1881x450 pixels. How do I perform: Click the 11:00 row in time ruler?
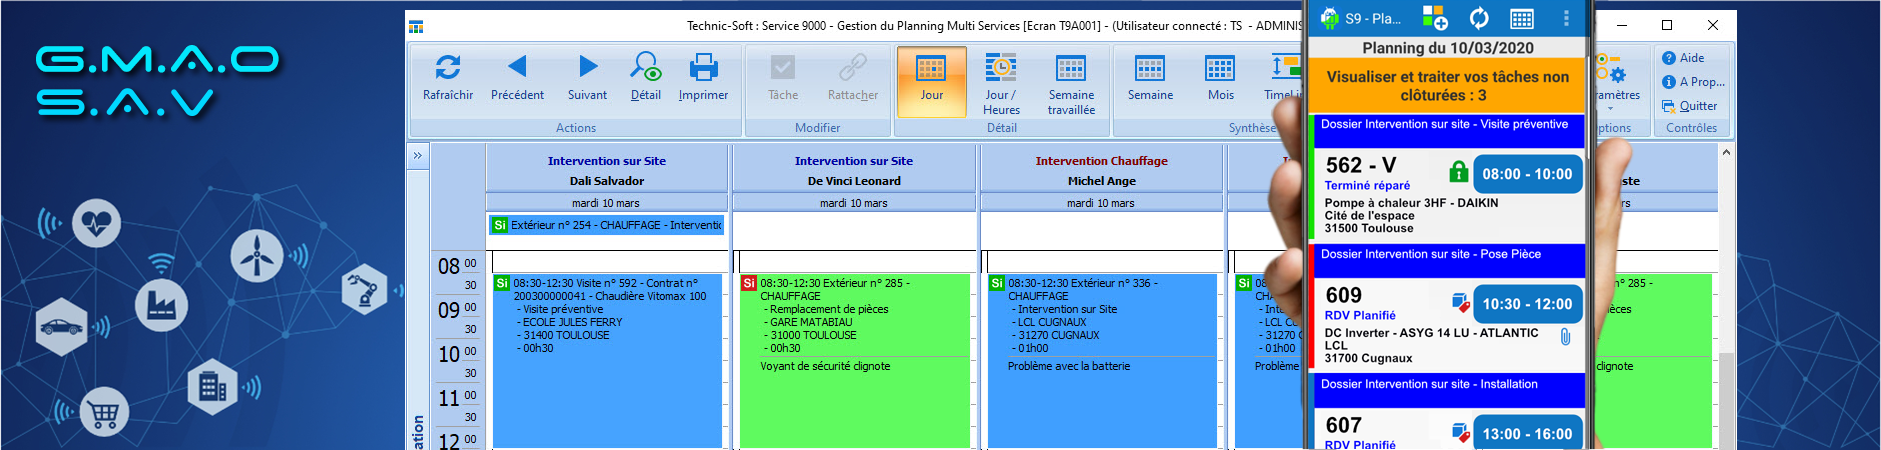(458, 397)
